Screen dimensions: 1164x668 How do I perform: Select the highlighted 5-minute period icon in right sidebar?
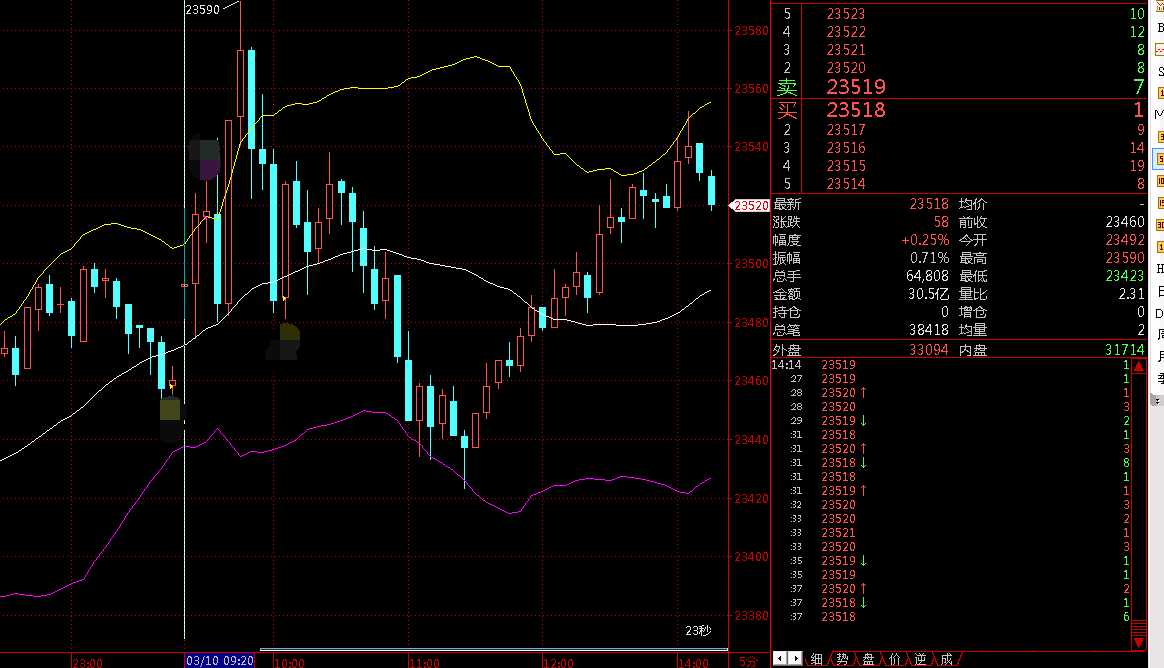(x=1160, y=159)
